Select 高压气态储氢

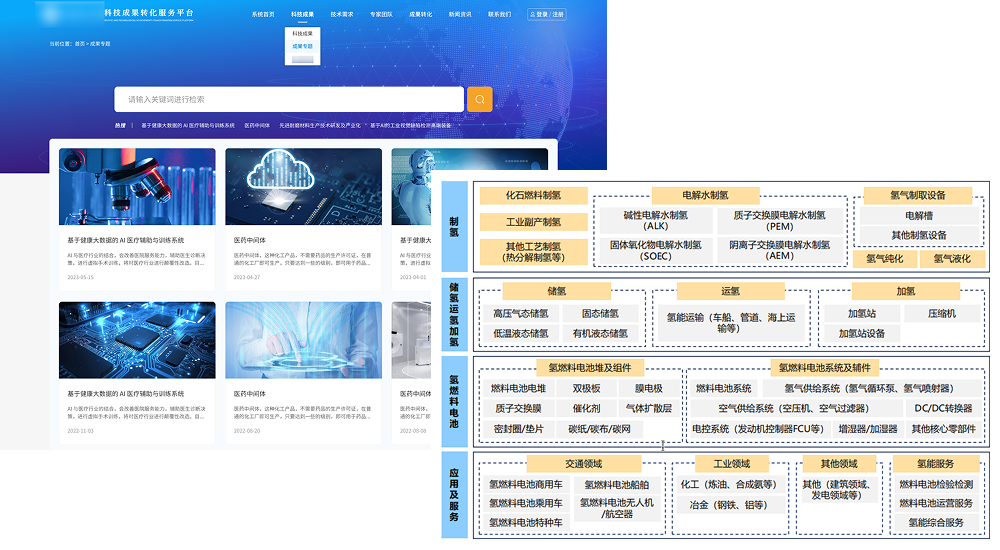pyautogui.click(x=520, y=313)
